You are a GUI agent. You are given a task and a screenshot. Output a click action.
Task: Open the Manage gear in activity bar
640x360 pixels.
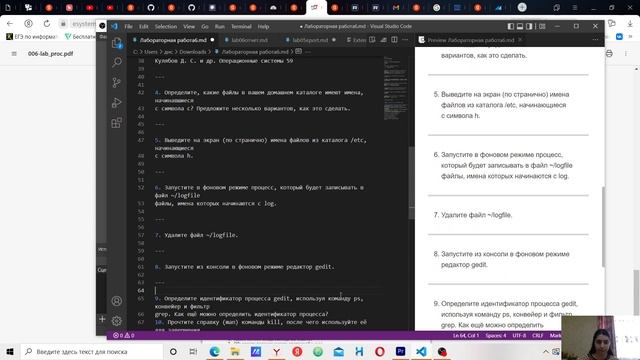[x=117, y=321]
